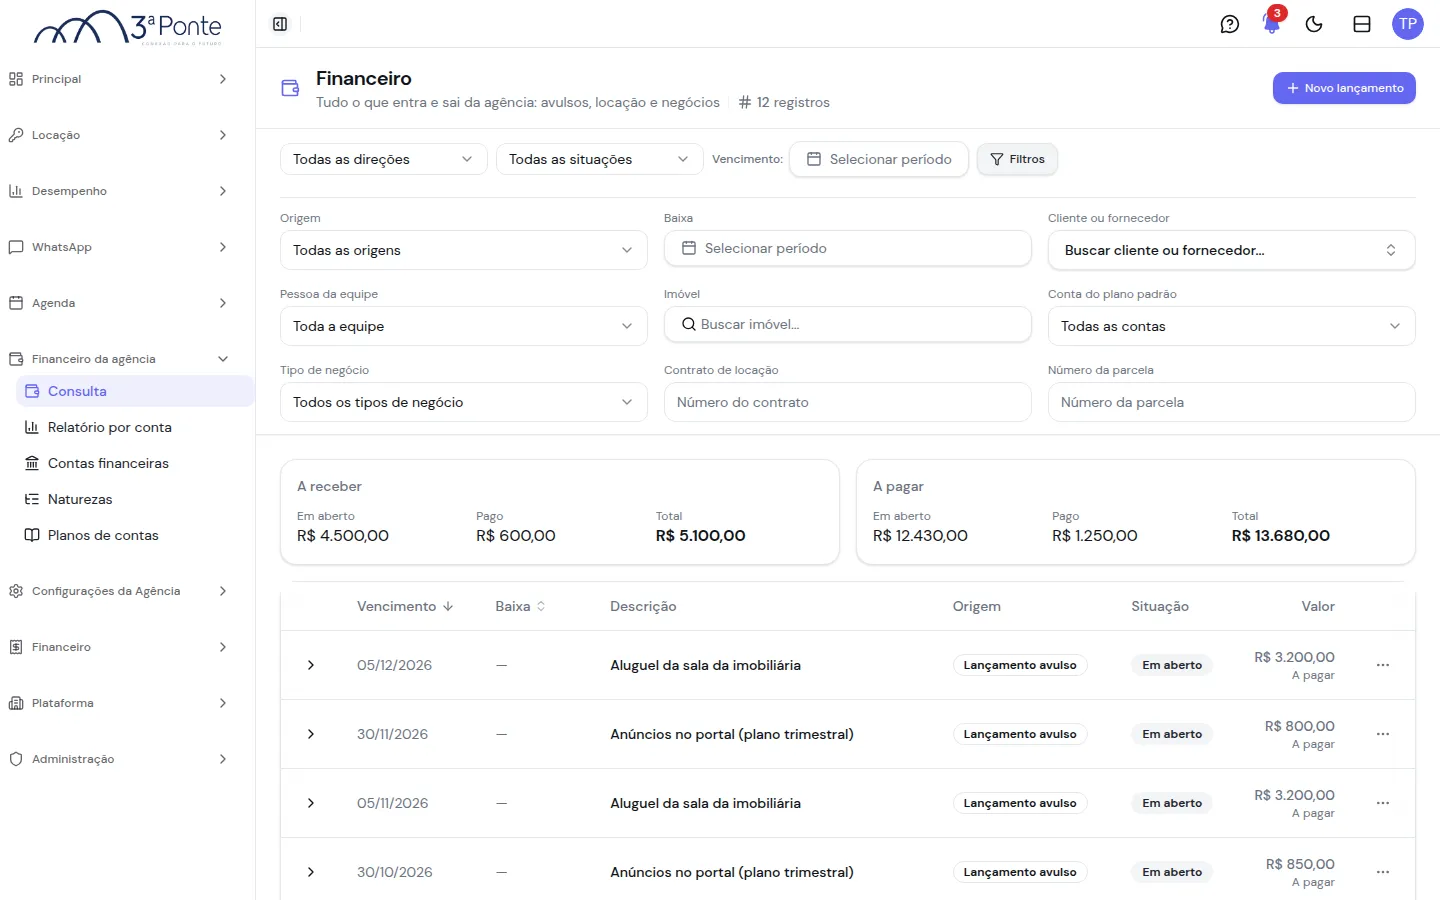Open Baixa Selecionar período date picker
The width and height of the screenshot is (1440, 900).
pyautogui.click(x=848, y=248)
